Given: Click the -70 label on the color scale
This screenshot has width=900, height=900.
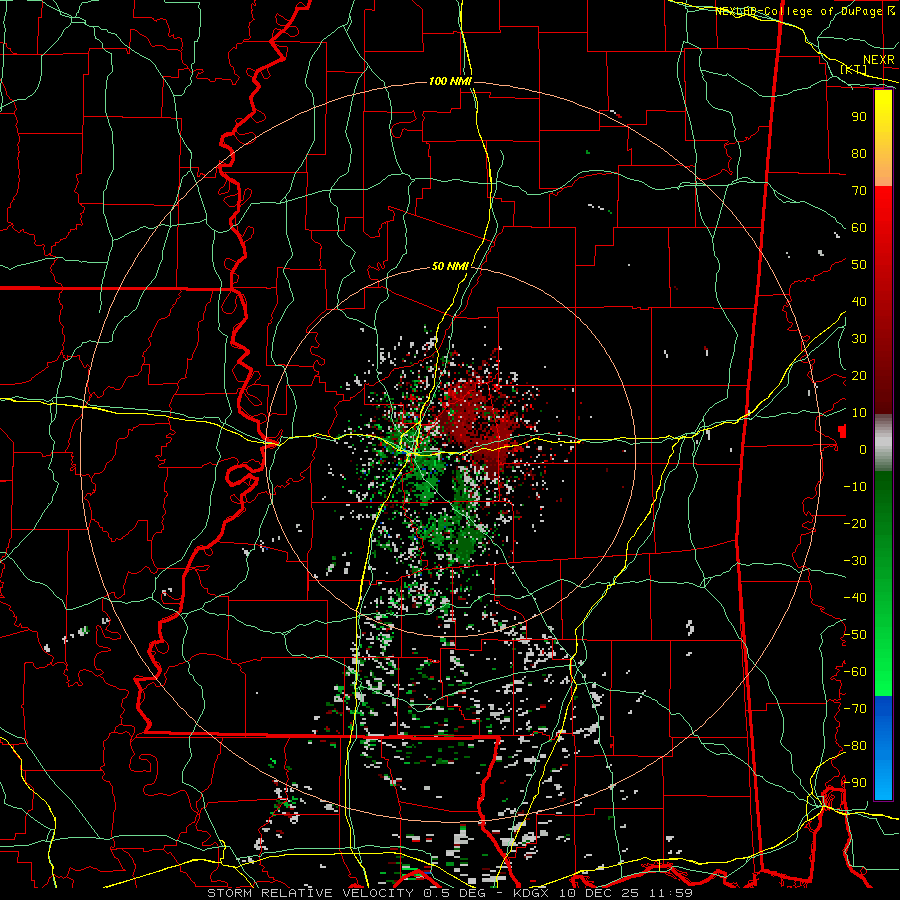Looking at the screenshot, I should tap(855, 709).
